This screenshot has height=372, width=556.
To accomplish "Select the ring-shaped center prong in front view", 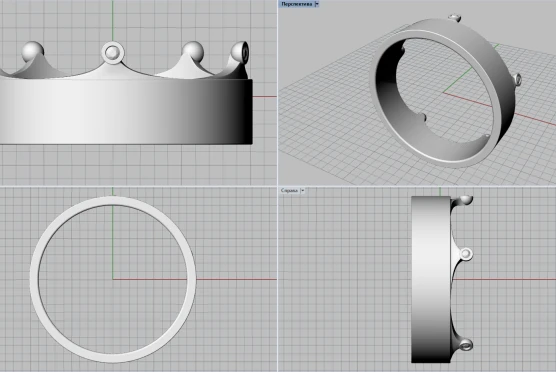I will click(113, 53).
